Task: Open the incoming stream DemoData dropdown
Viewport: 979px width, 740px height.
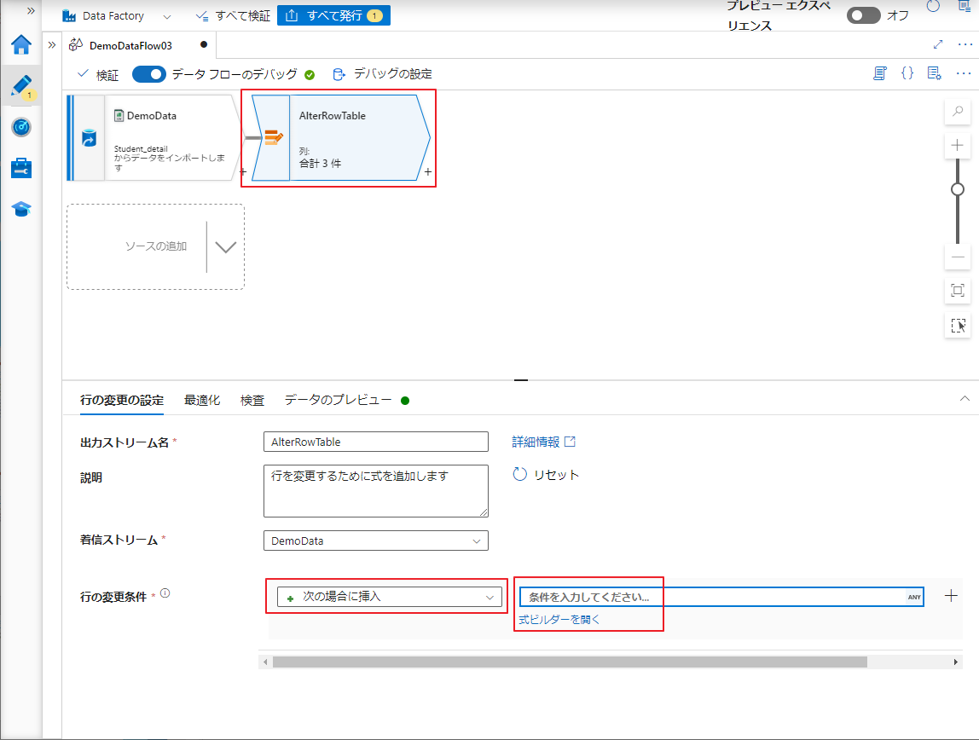Action: point(376,541)
